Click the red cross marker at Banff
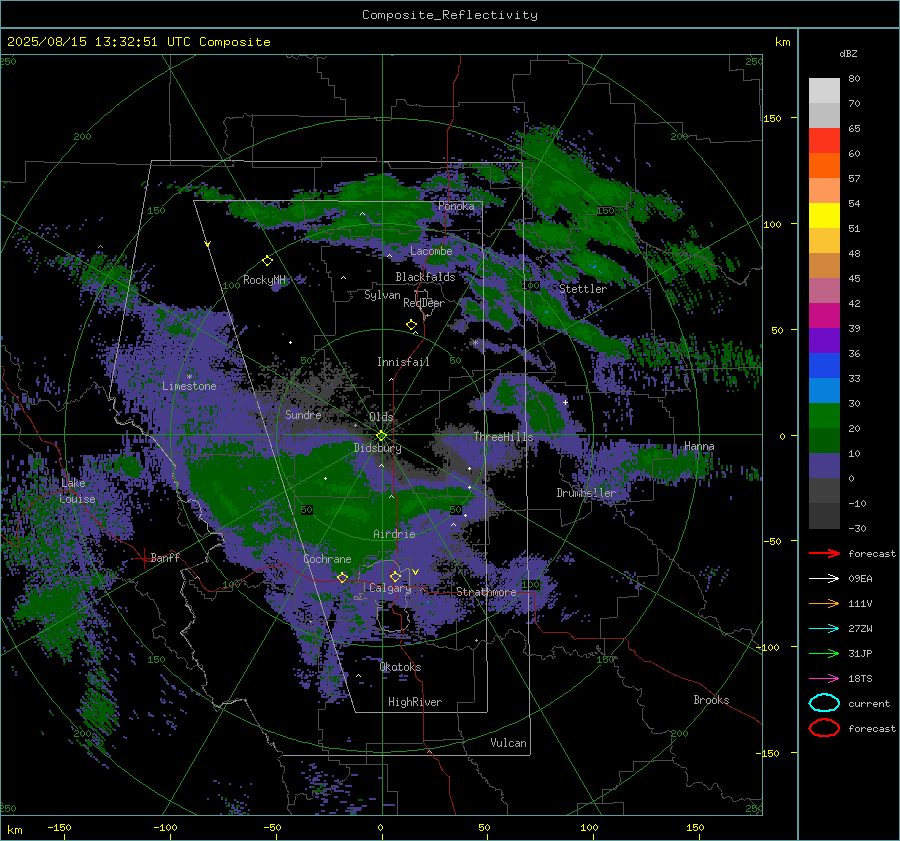 pyautogui.click(x=143, y=557)
